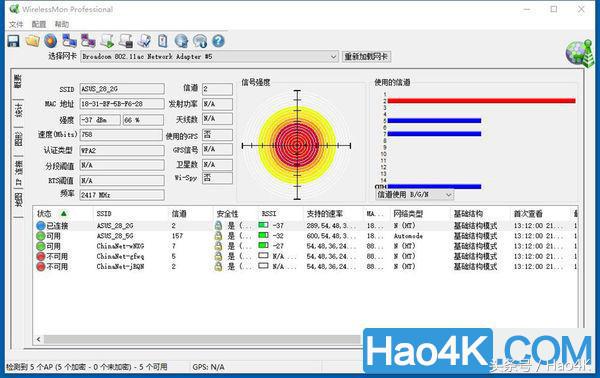Click the orange sphere toolbar icon
600x378 pixels.
pos(51,41)
